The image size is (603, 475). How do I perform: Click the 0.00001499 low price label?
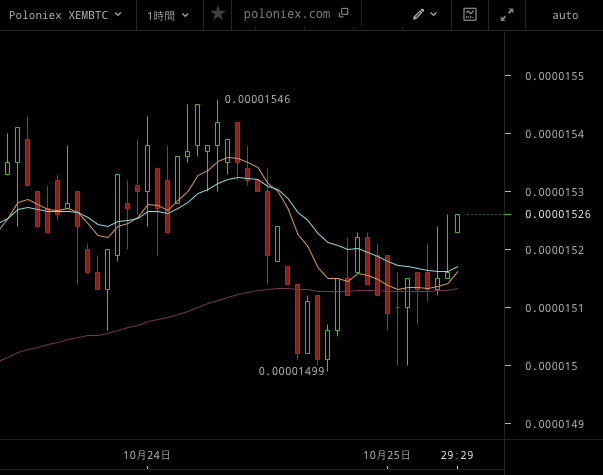[292, 371]
